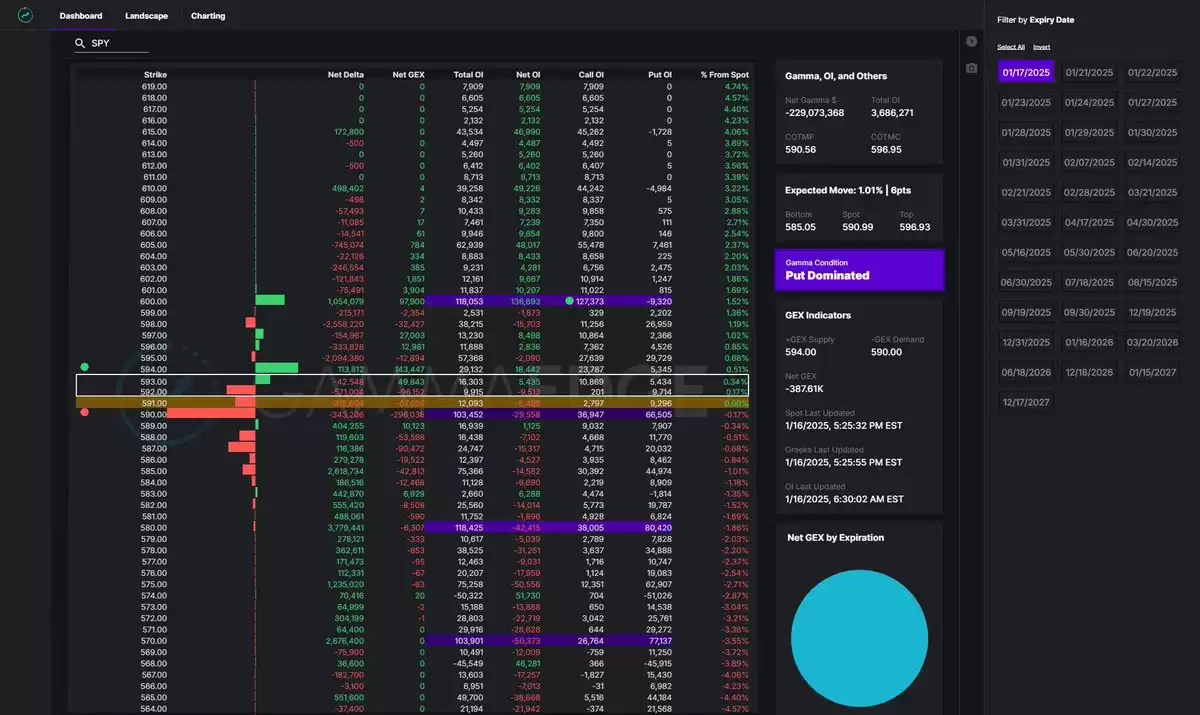Click the Net GEX column header

pyautogui.click(x=409, y=75)
